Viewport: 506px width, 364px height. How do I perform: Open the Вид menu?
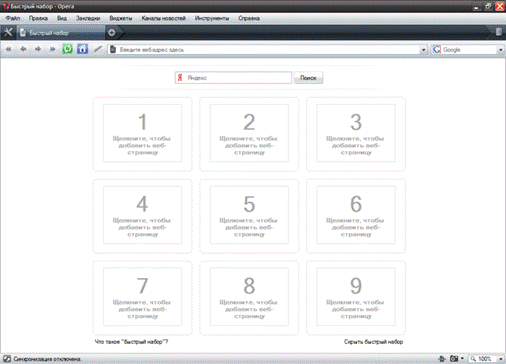coord(62,18)
